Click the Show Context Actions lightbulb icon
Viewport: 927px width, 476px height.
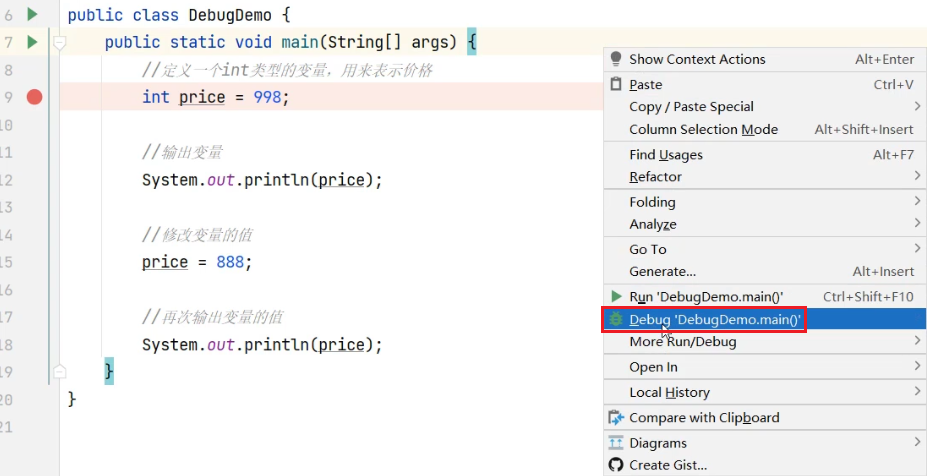pyautogui.click(x=615, y=59)
